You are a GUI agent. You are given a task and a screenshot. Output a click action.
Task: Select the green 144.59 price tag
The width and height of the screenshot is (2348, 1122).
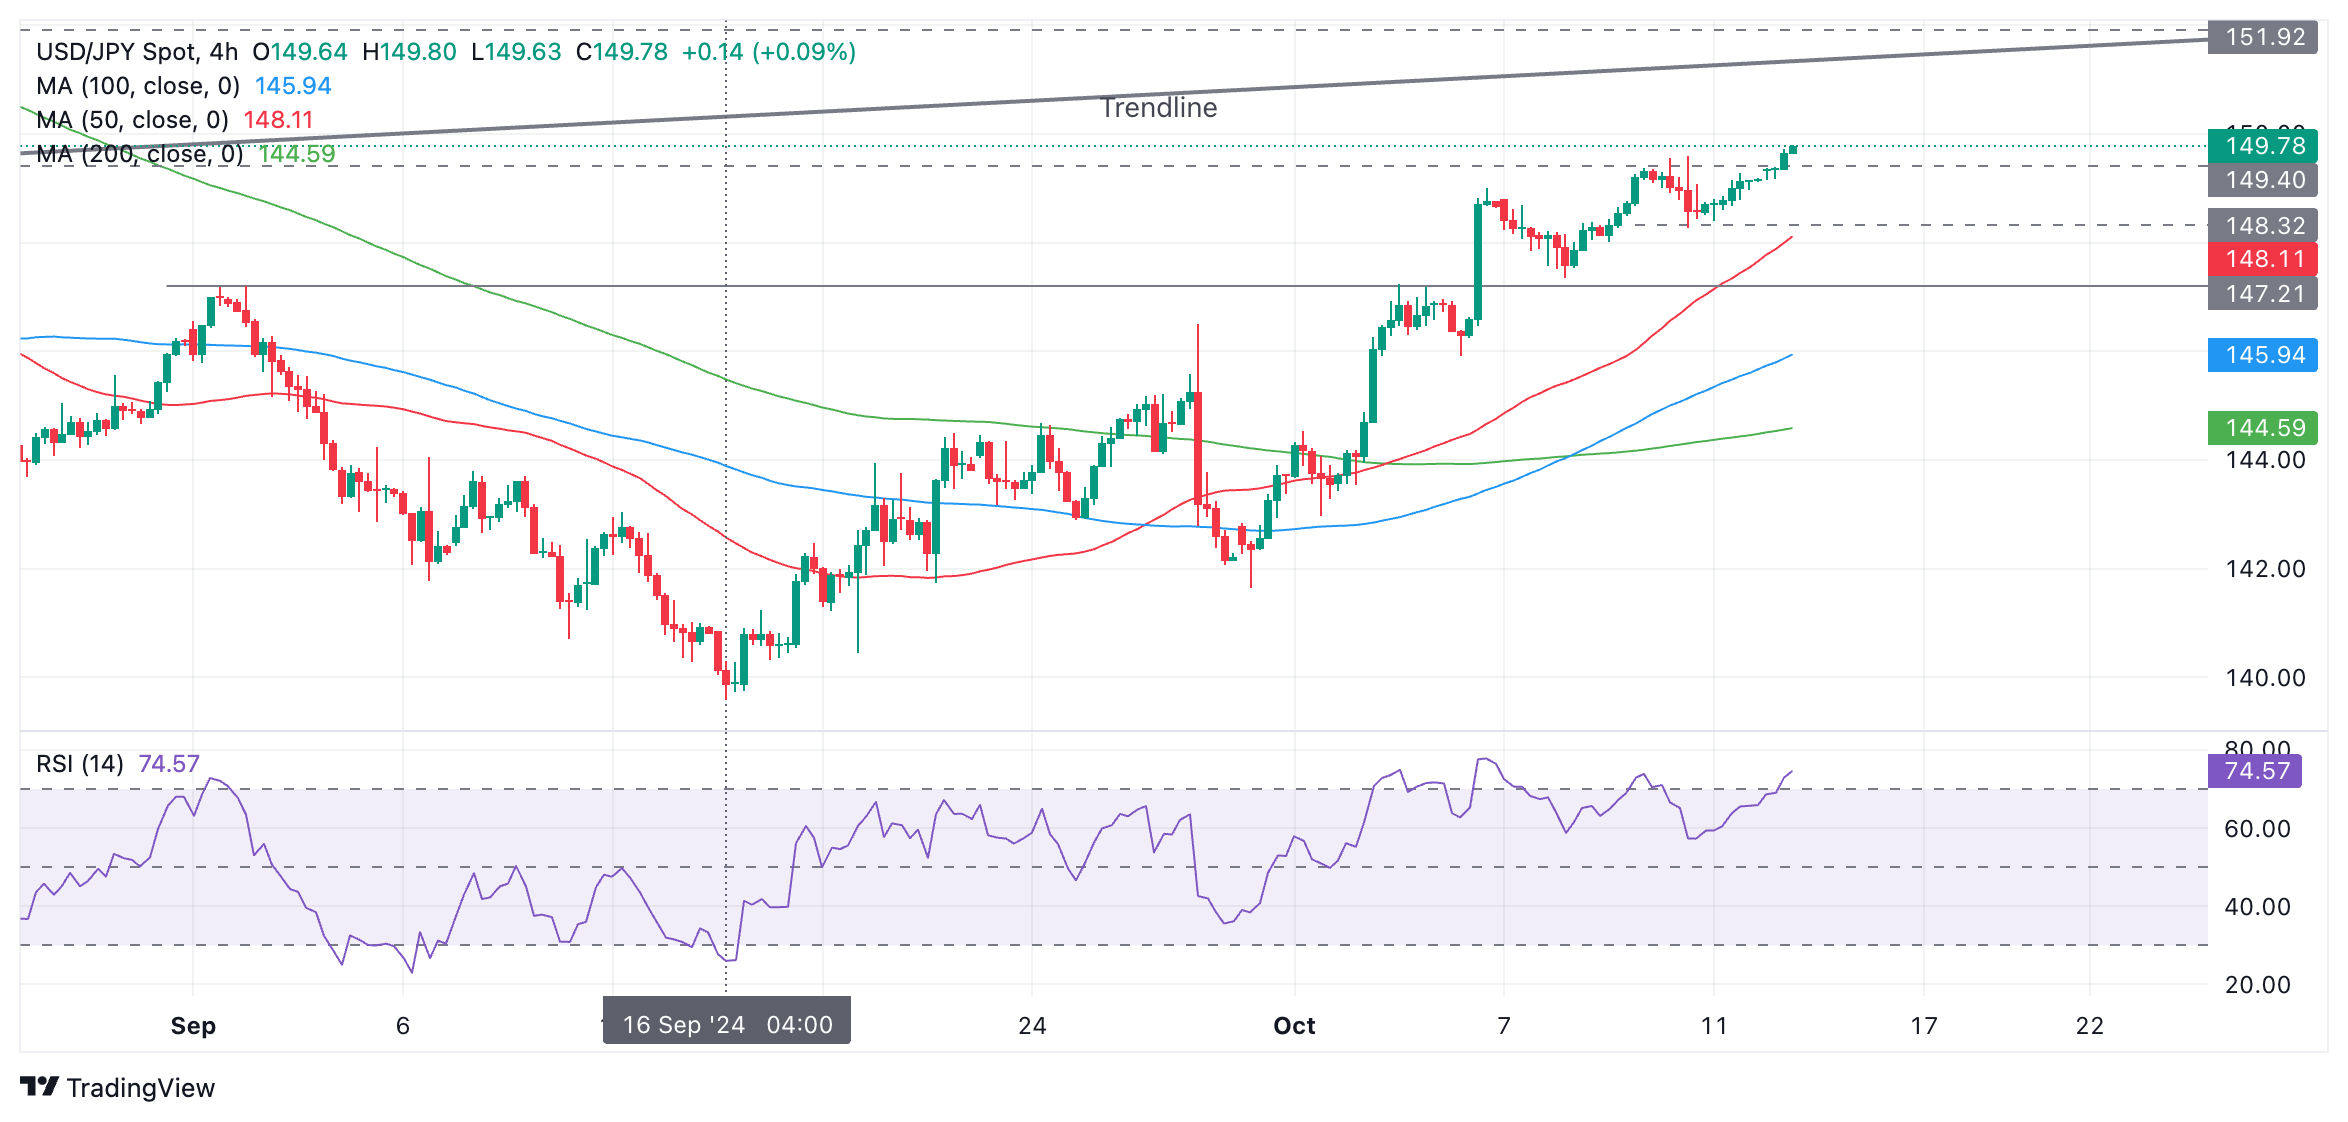[x=2262, y=428]
